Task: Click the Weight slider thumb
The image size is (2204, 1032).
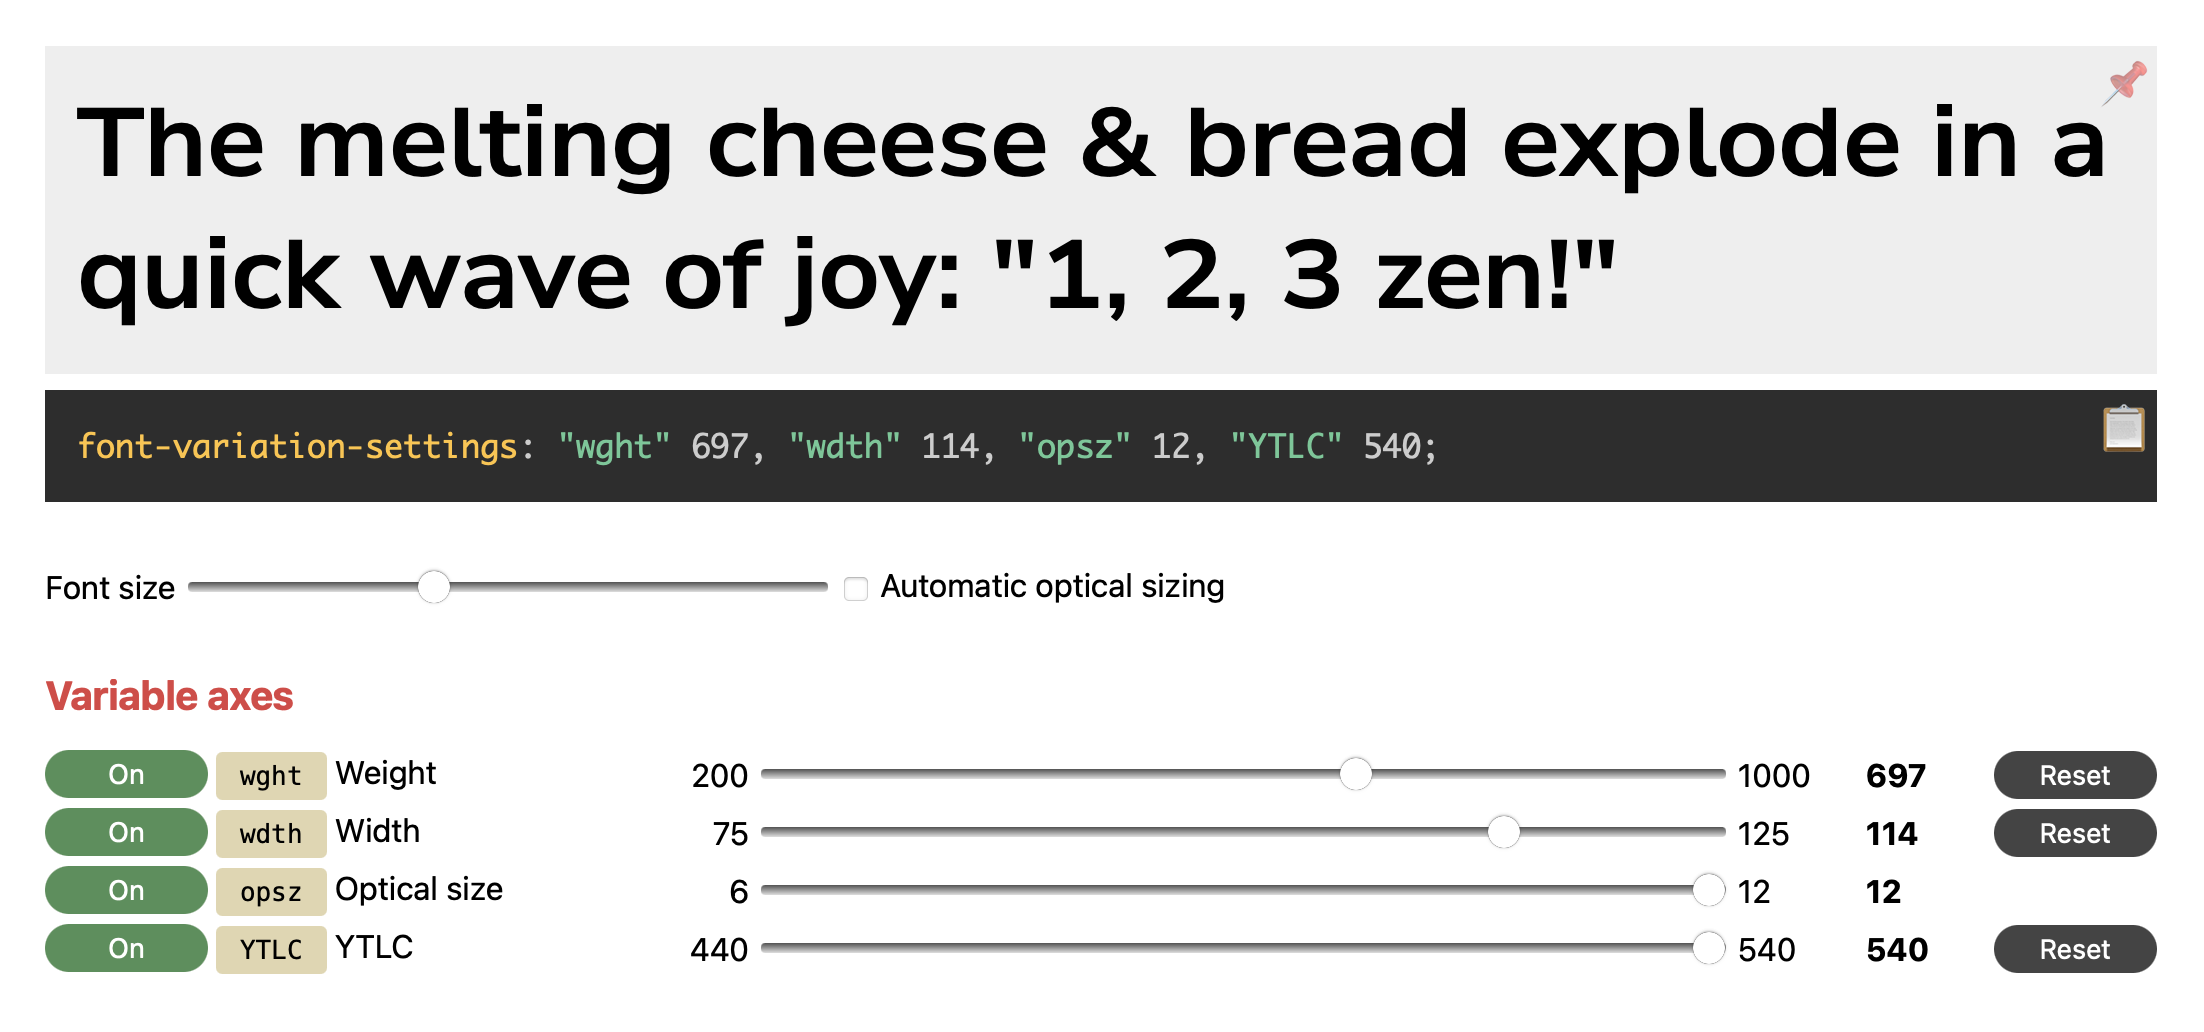Action: point(1355,774)
